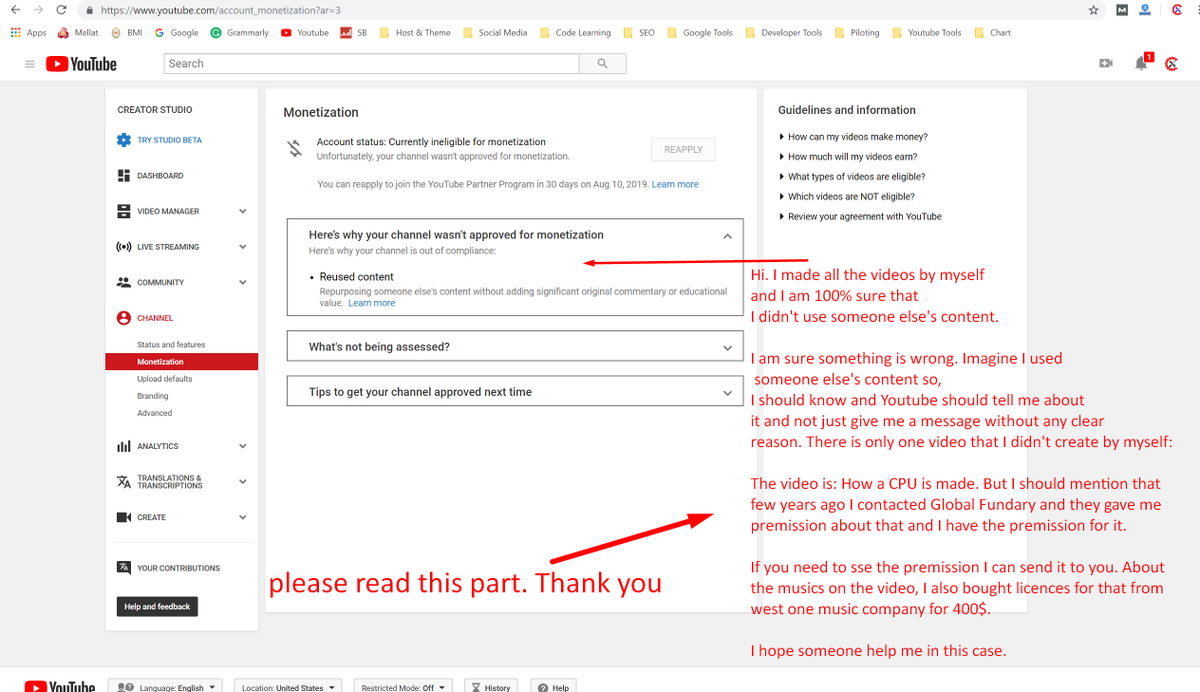The height and width of the screenshot is (692, 1200).
Task: Expand the Community section chevron
Action: pos(243,282)
